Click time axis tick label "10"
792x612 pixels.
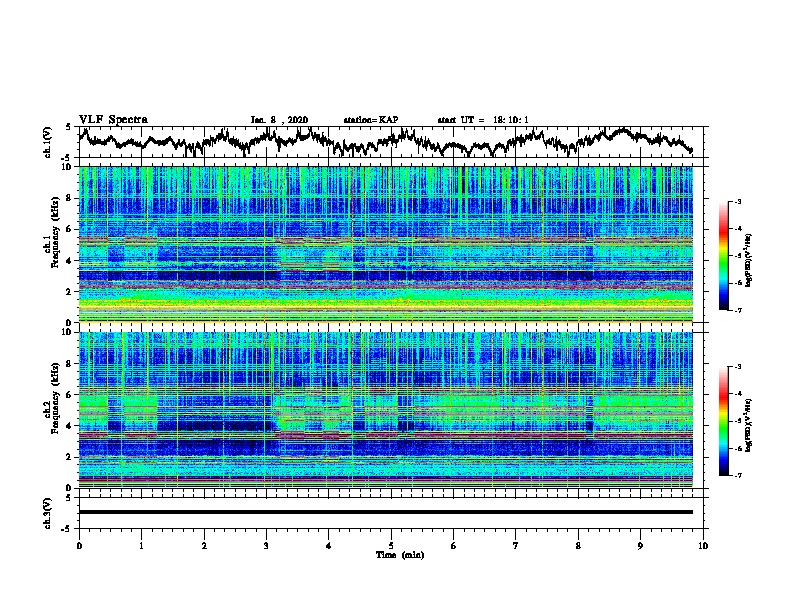coord(703,546)
